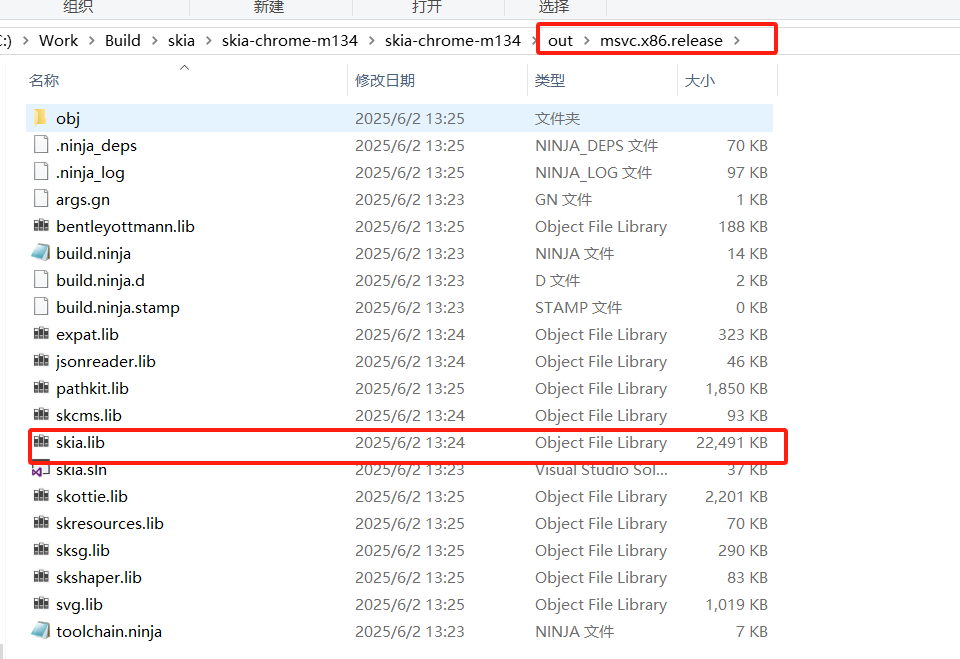Click the 类型 column header
The image size is (960, 659).
tap(550, 80)
